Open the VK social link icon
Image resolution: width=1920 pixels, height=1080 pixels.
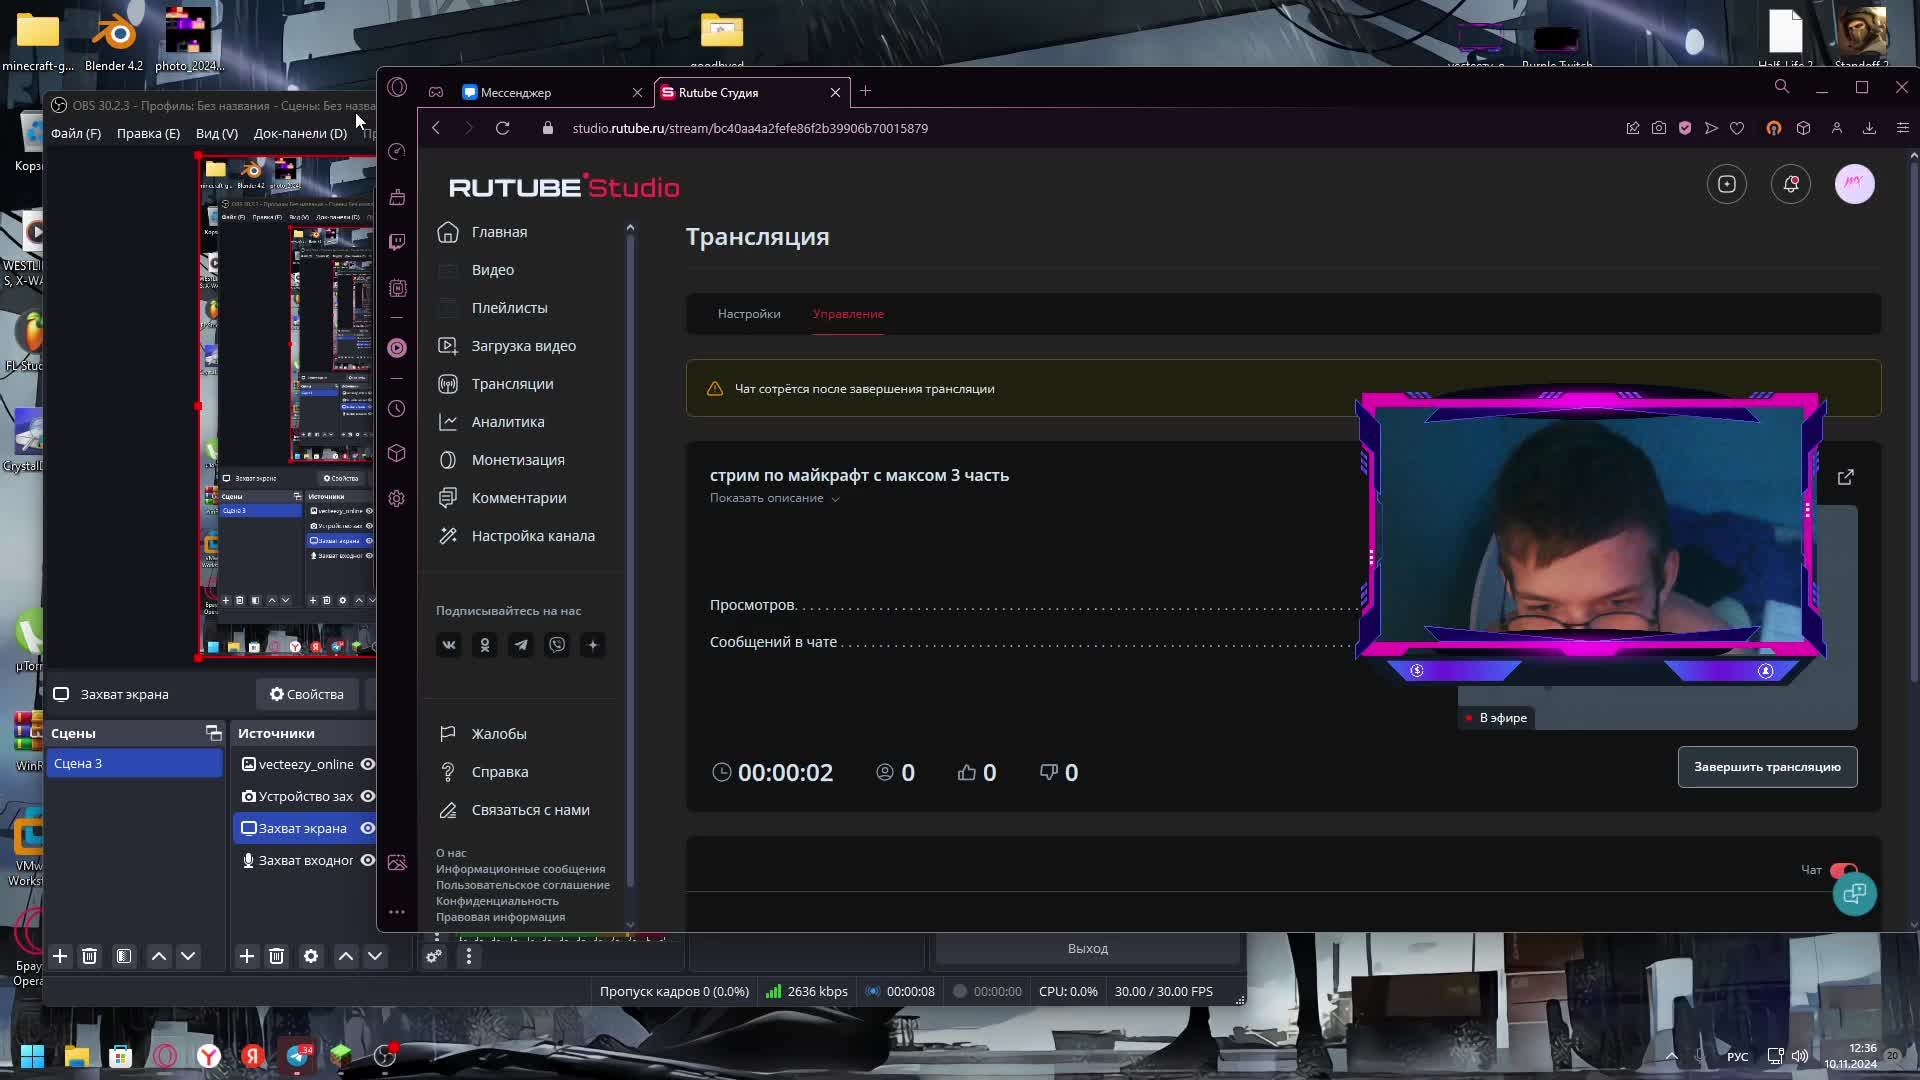click(x=449, y=645)
